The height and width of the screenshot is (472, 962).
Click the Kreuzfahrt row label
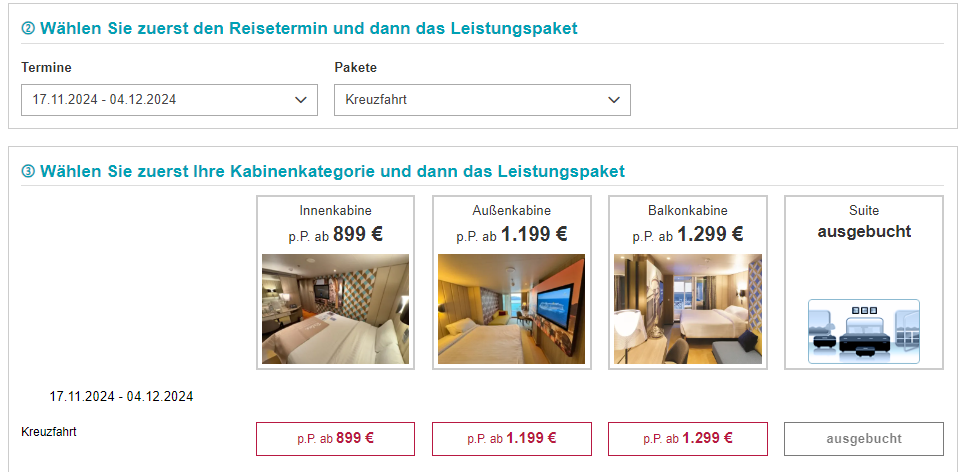49,431
